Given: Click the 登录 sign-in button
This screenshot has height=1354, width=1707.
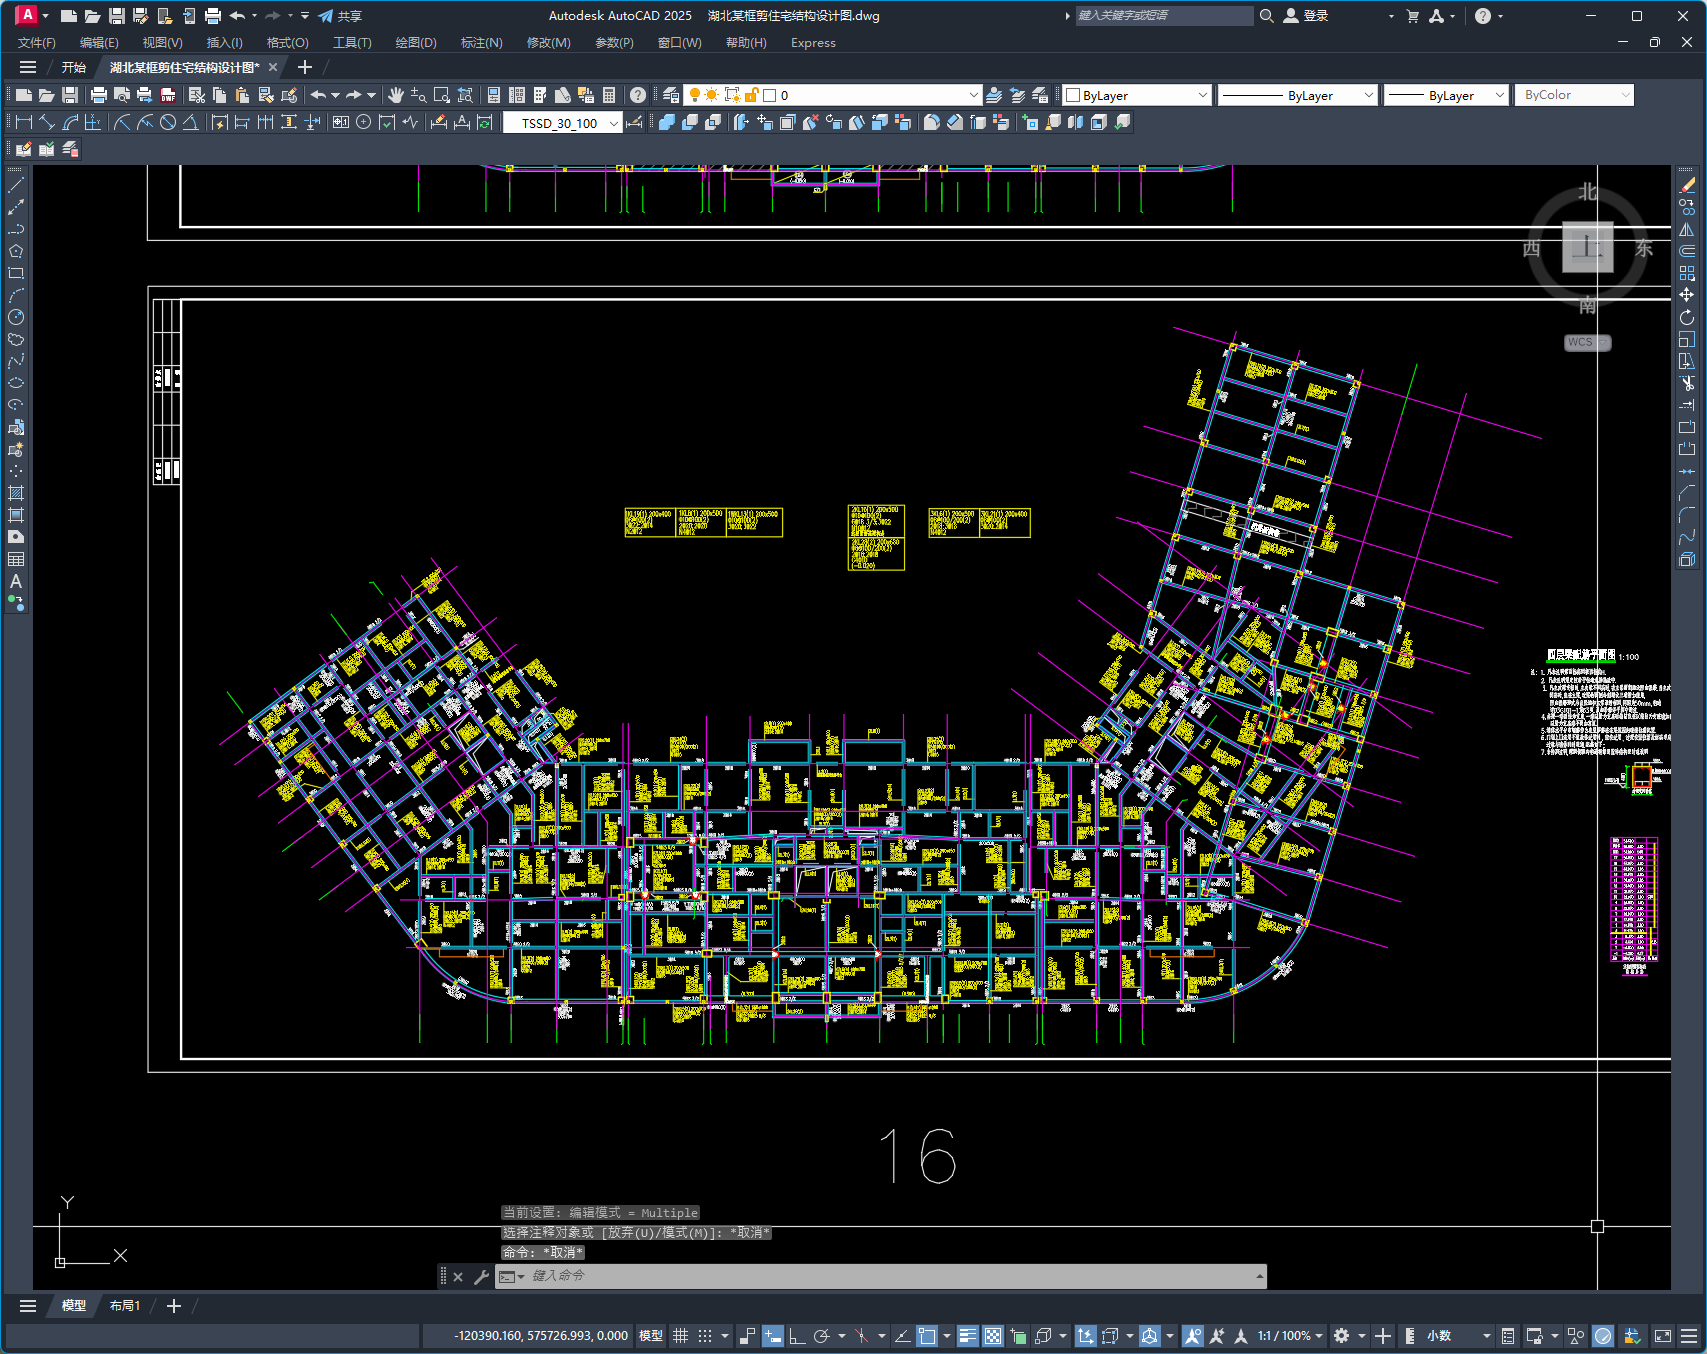Looking at the screenshot, I should [x=1306, y=16].
